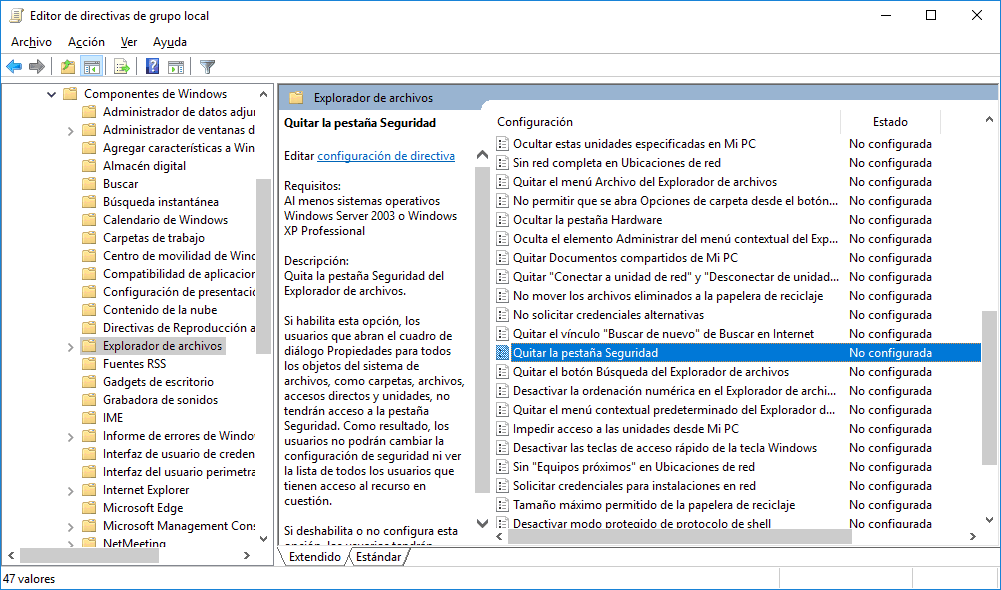The height and width of the screenshot is (590, 1001).
Task: Click the folder icon beside Fuentes RSS
Action: (89, 364)
